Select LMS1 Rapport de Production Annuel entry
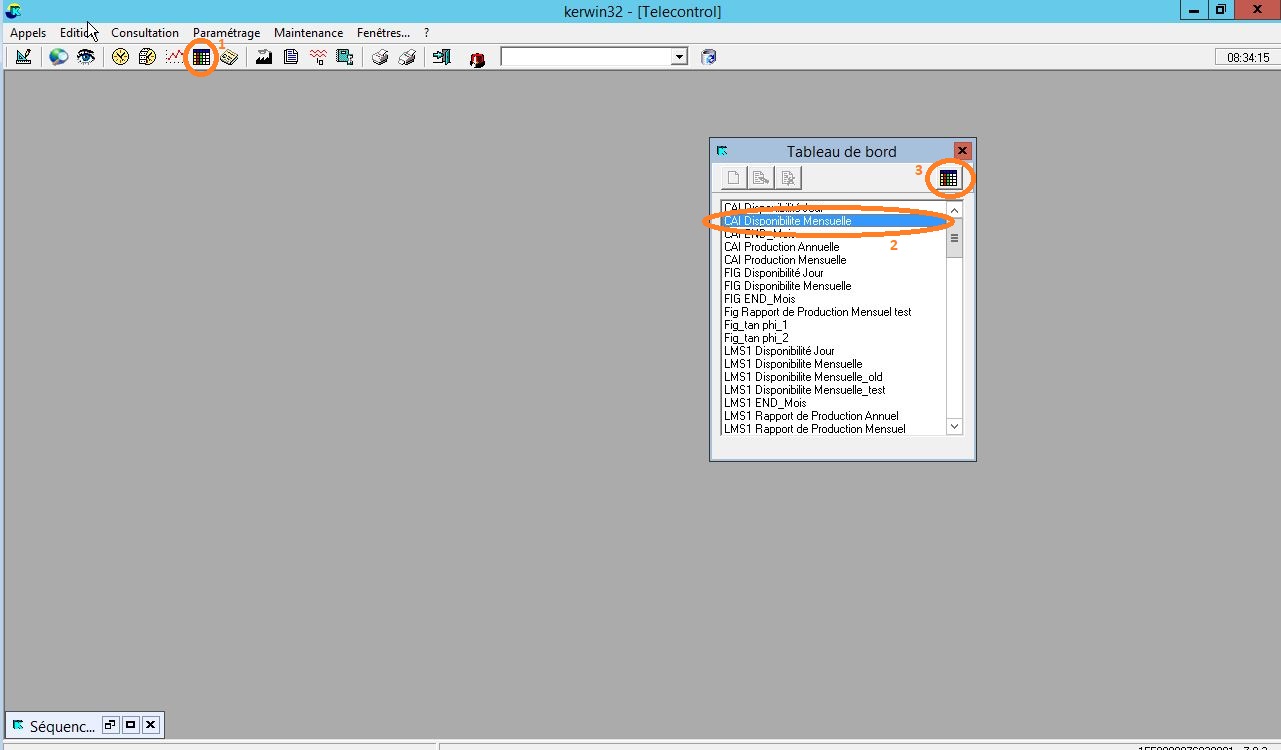The height and width of the screenshot is (750, 1281). (811, 416)
